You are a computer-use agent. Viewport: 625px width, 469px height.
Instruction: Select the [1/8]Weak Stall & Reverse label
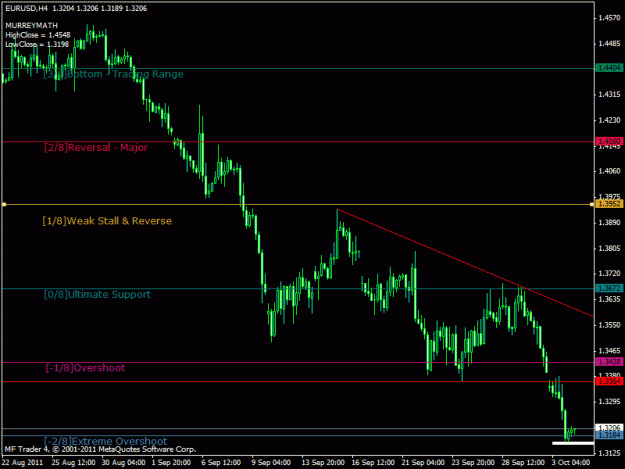pyautogui.click(x=107, y=221)
